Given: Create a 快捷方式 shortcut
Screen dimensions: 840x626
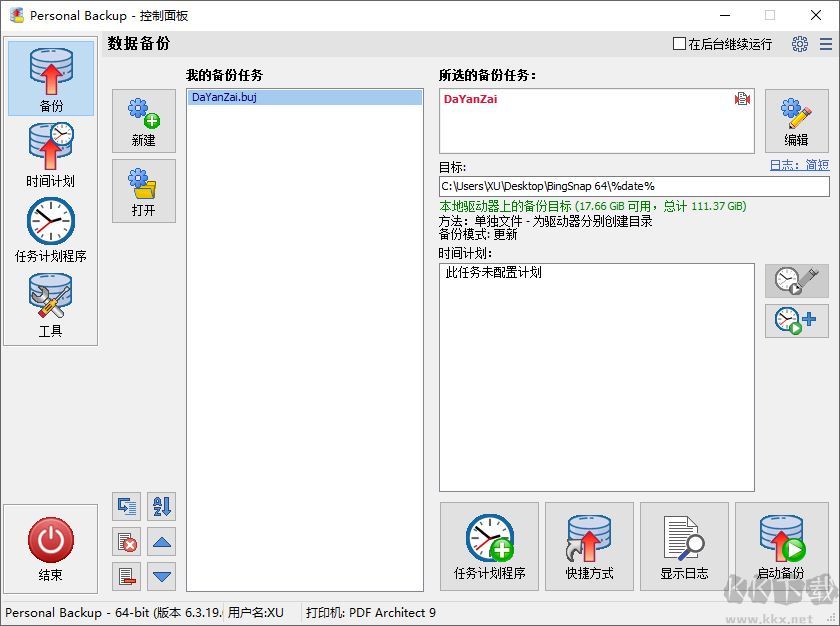Looking at the screenshot, I should click(589, 546).
